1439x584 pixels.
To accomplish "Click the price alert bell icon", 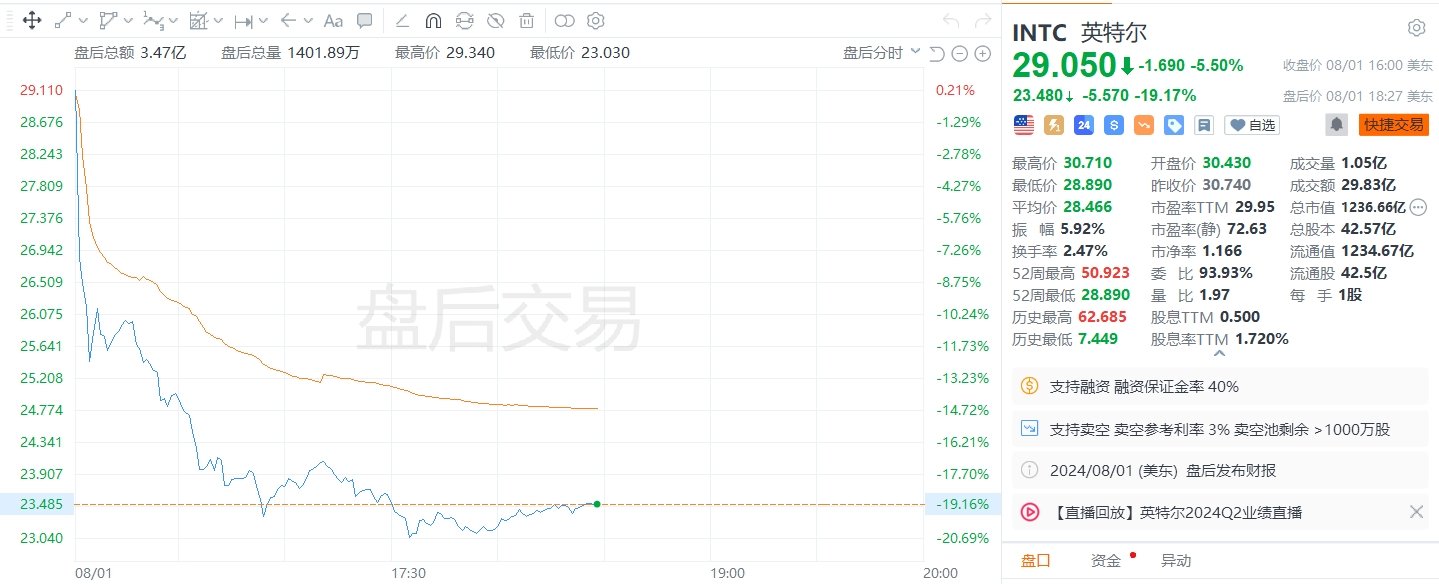I will [x=1336, y=125].
